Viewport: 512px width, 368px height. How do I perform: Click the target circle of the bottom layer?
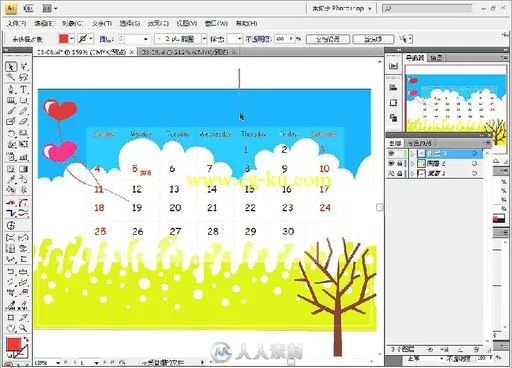(x=474, y=173)
